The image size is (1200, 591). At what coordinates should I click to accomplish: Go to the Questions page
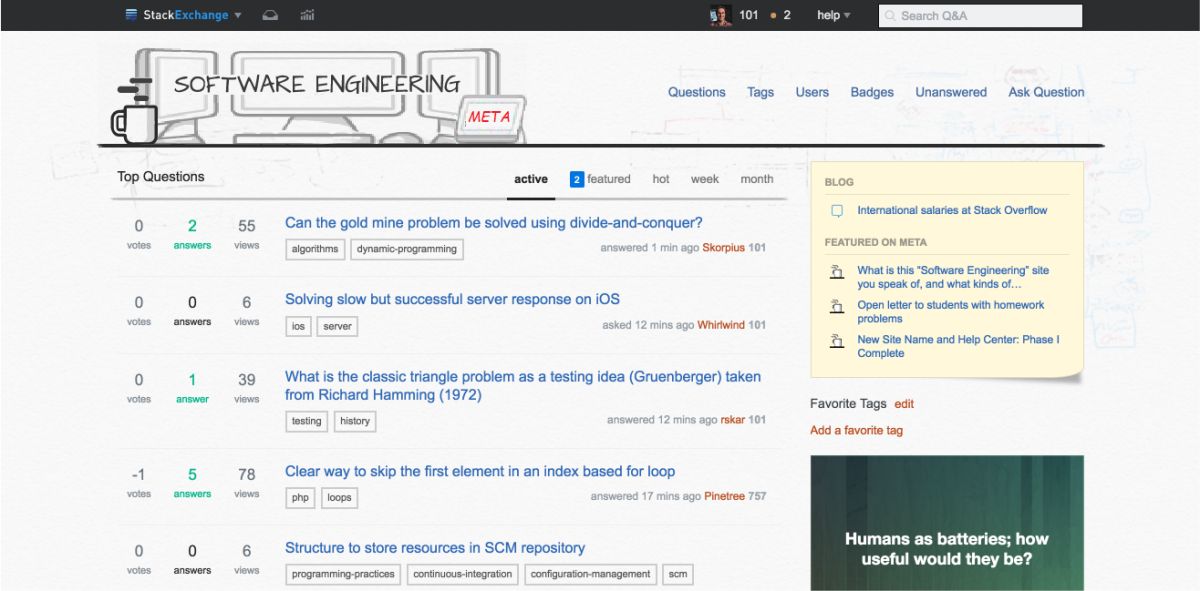[x=697, y=92]
